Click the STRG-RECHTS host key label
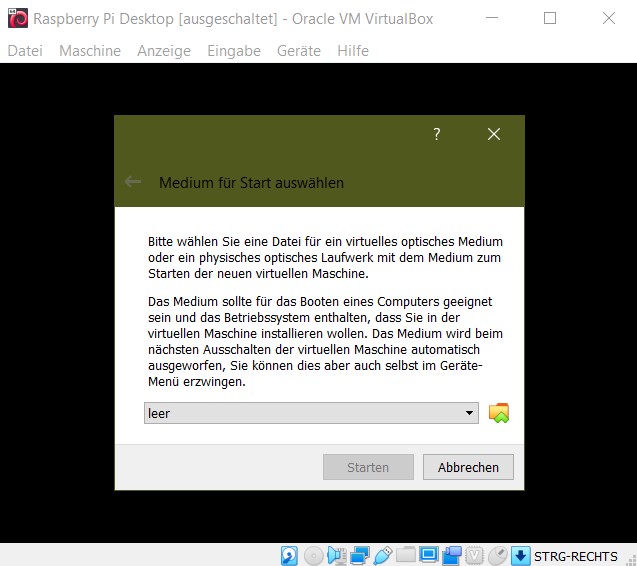 [575, 556]
